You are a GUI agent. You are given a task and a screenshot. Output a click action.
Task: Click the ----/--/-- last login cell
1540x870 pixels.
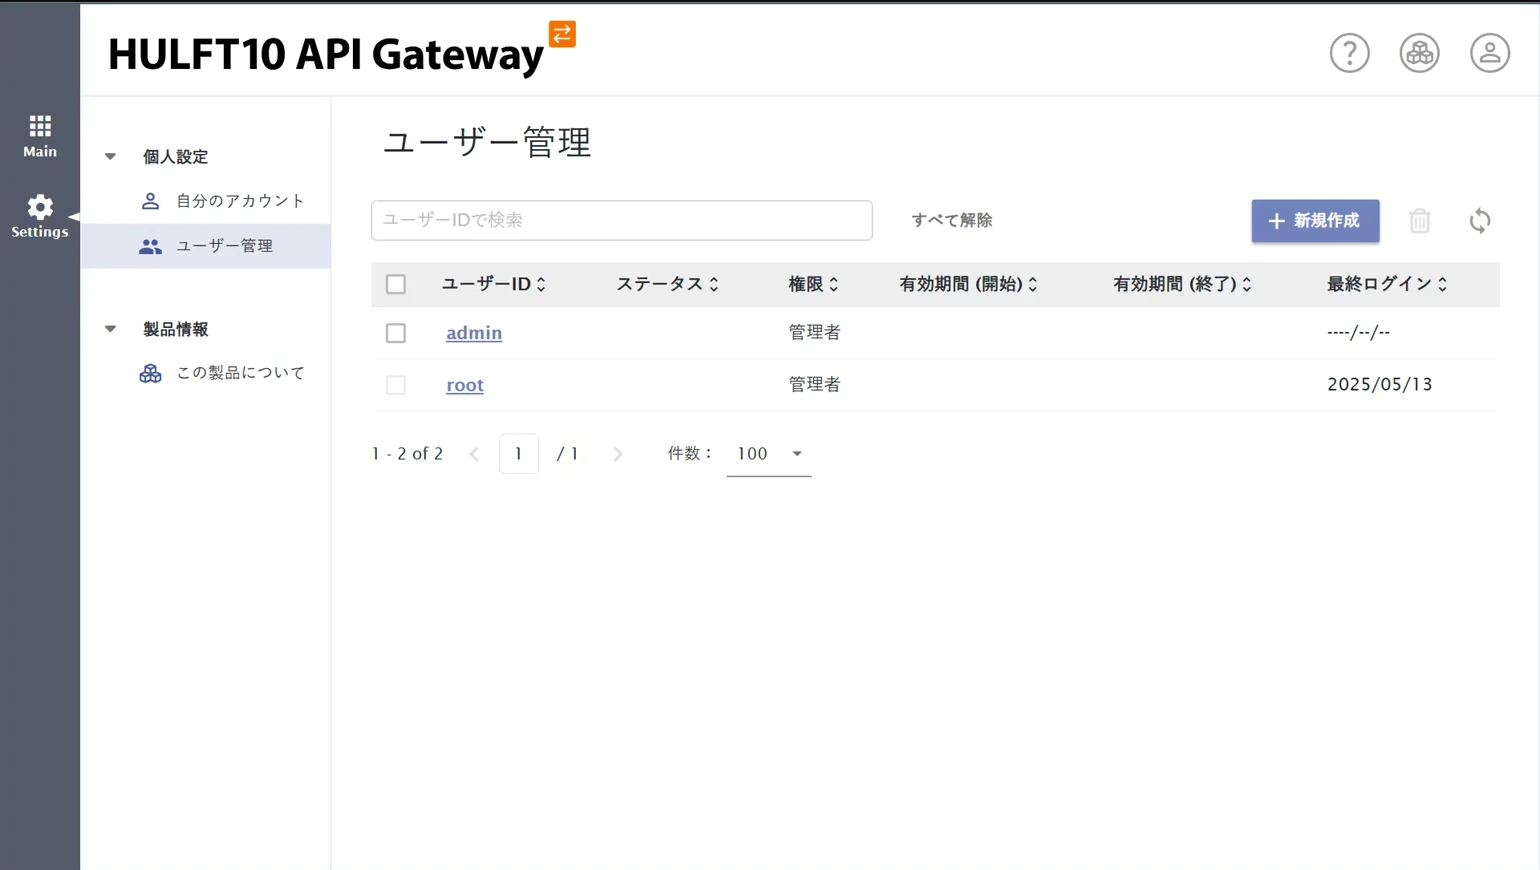[1358, 333]
